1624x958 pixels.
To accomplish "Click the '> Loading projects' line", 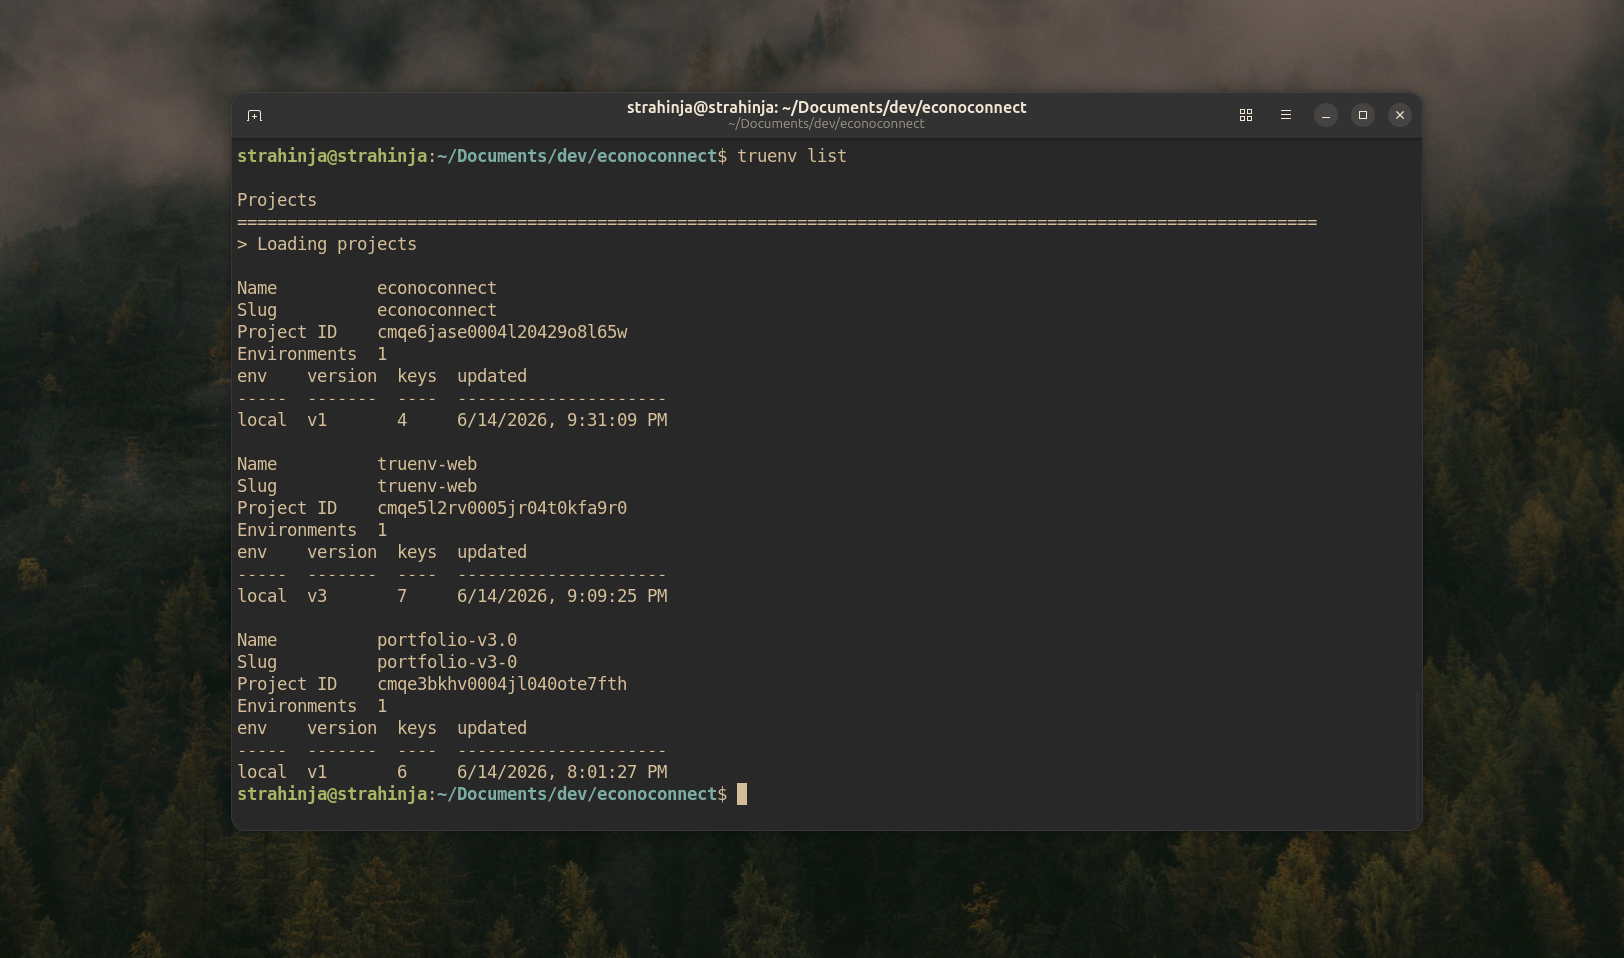I will point(327,244).
